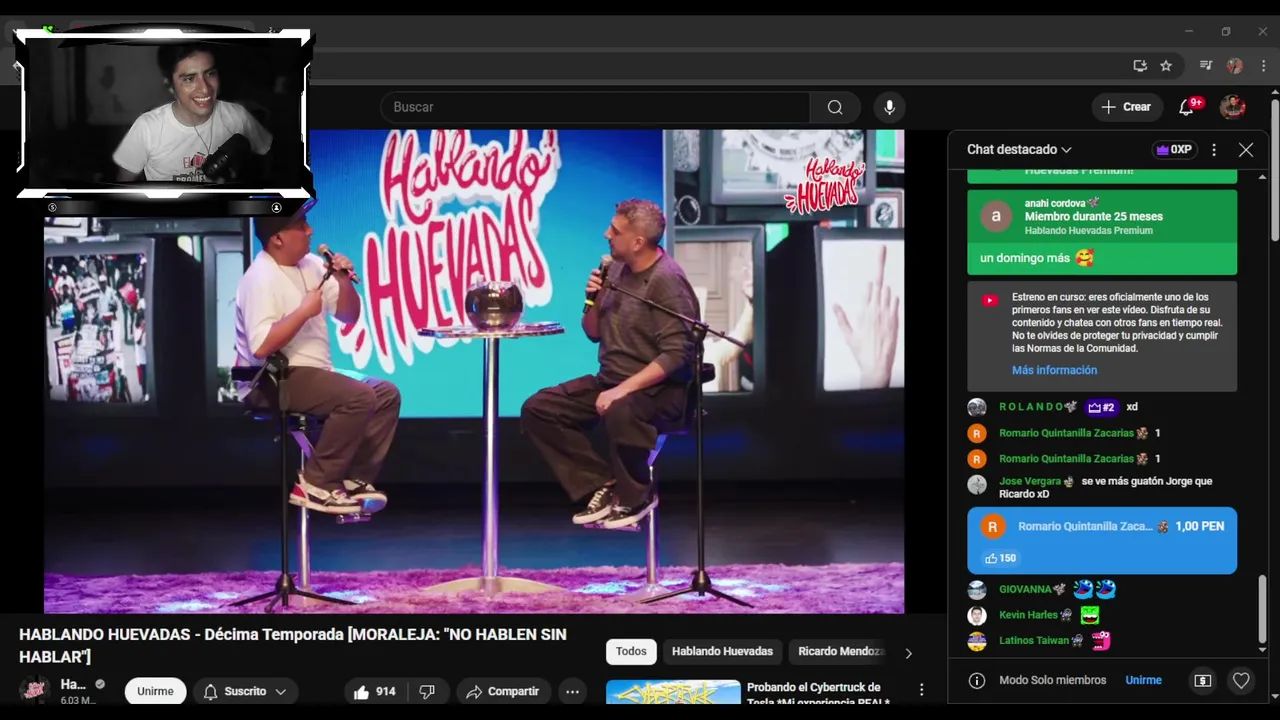Select the Todos filter chip
1280x720 pixels.
[631, 651]
